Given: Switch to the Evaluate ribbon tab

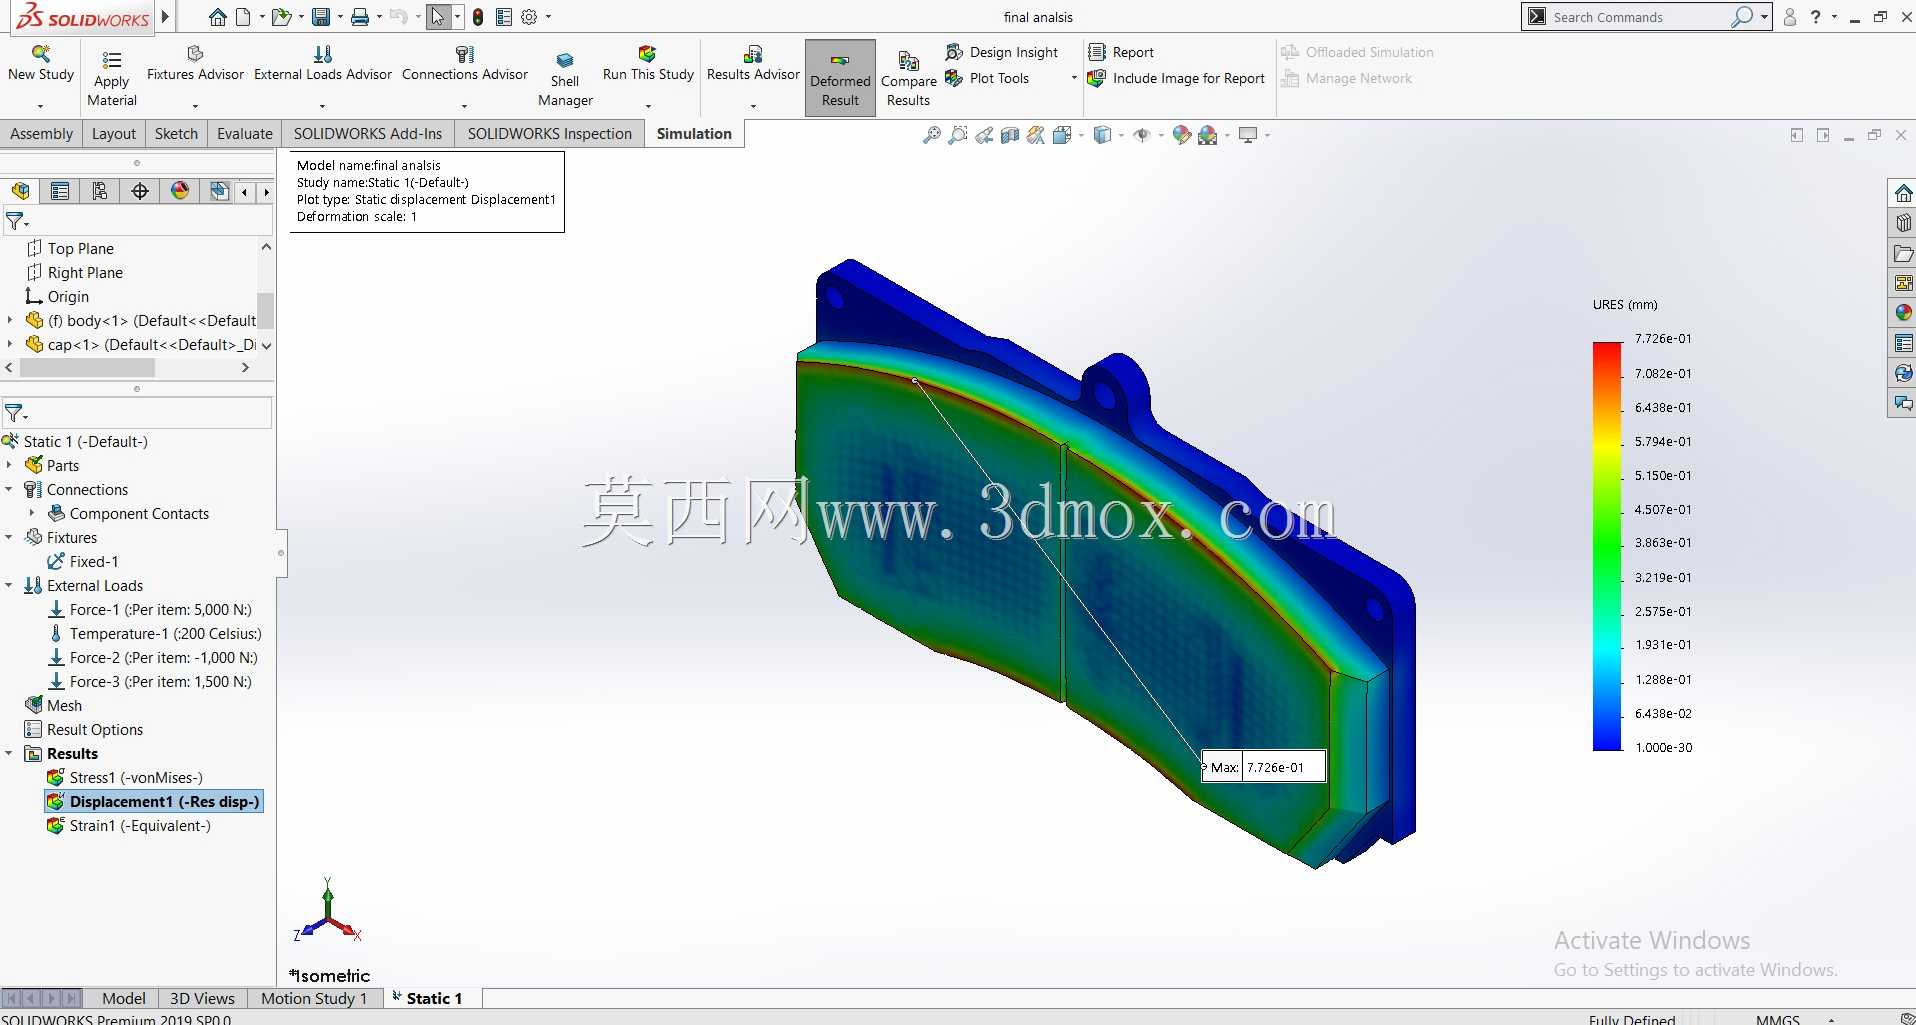Looking at the screenshot, I should [x=245, y=134].
